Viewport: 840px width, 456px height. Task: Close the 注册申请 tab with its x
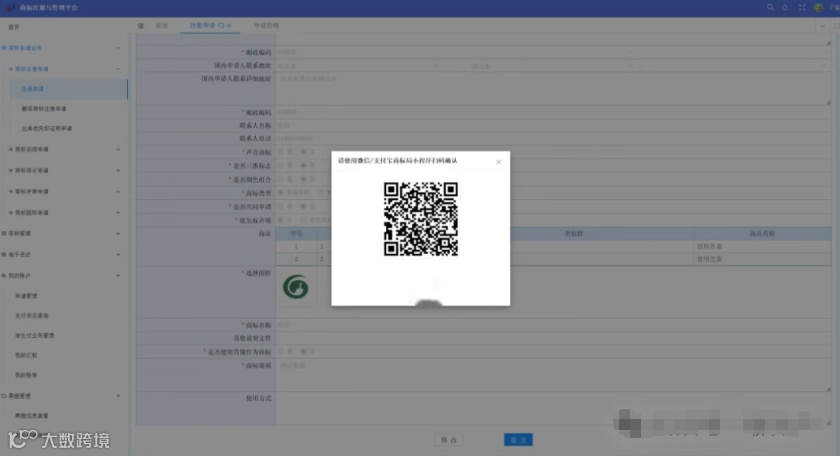tap(229, 25)
